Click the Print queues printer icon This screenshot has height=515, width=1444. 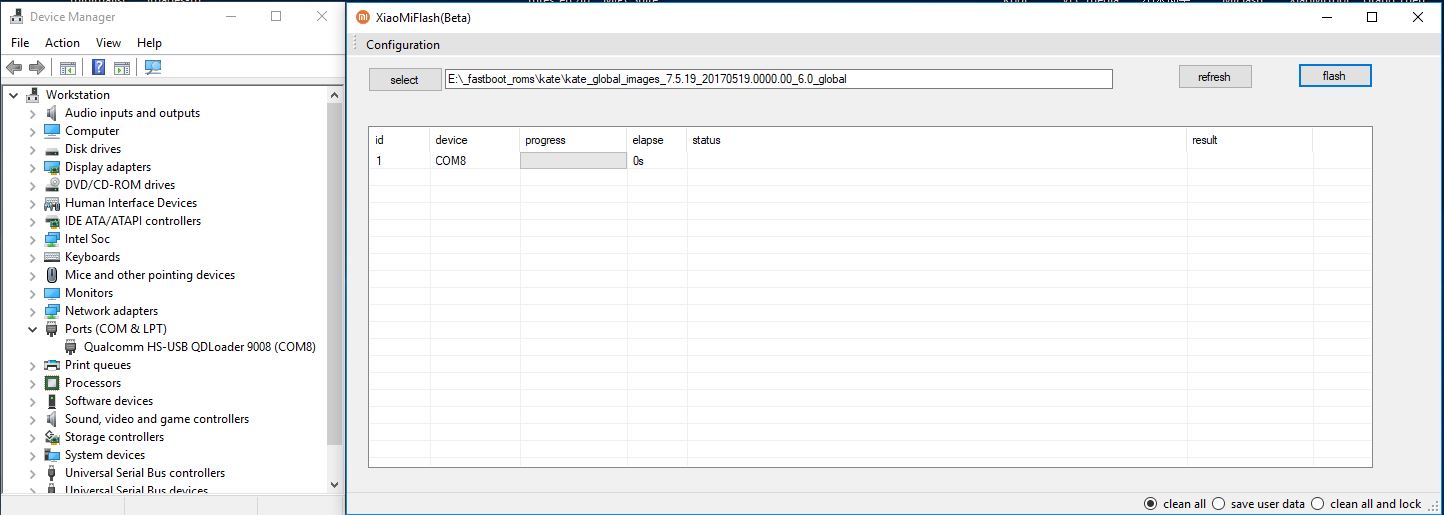click(x=52, y=365)
